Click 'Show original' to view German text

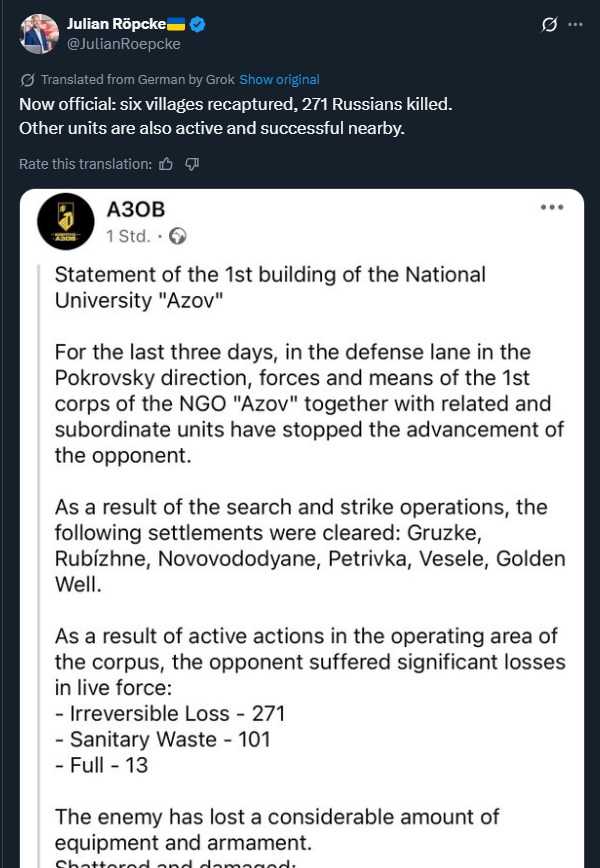click(279, 80)
